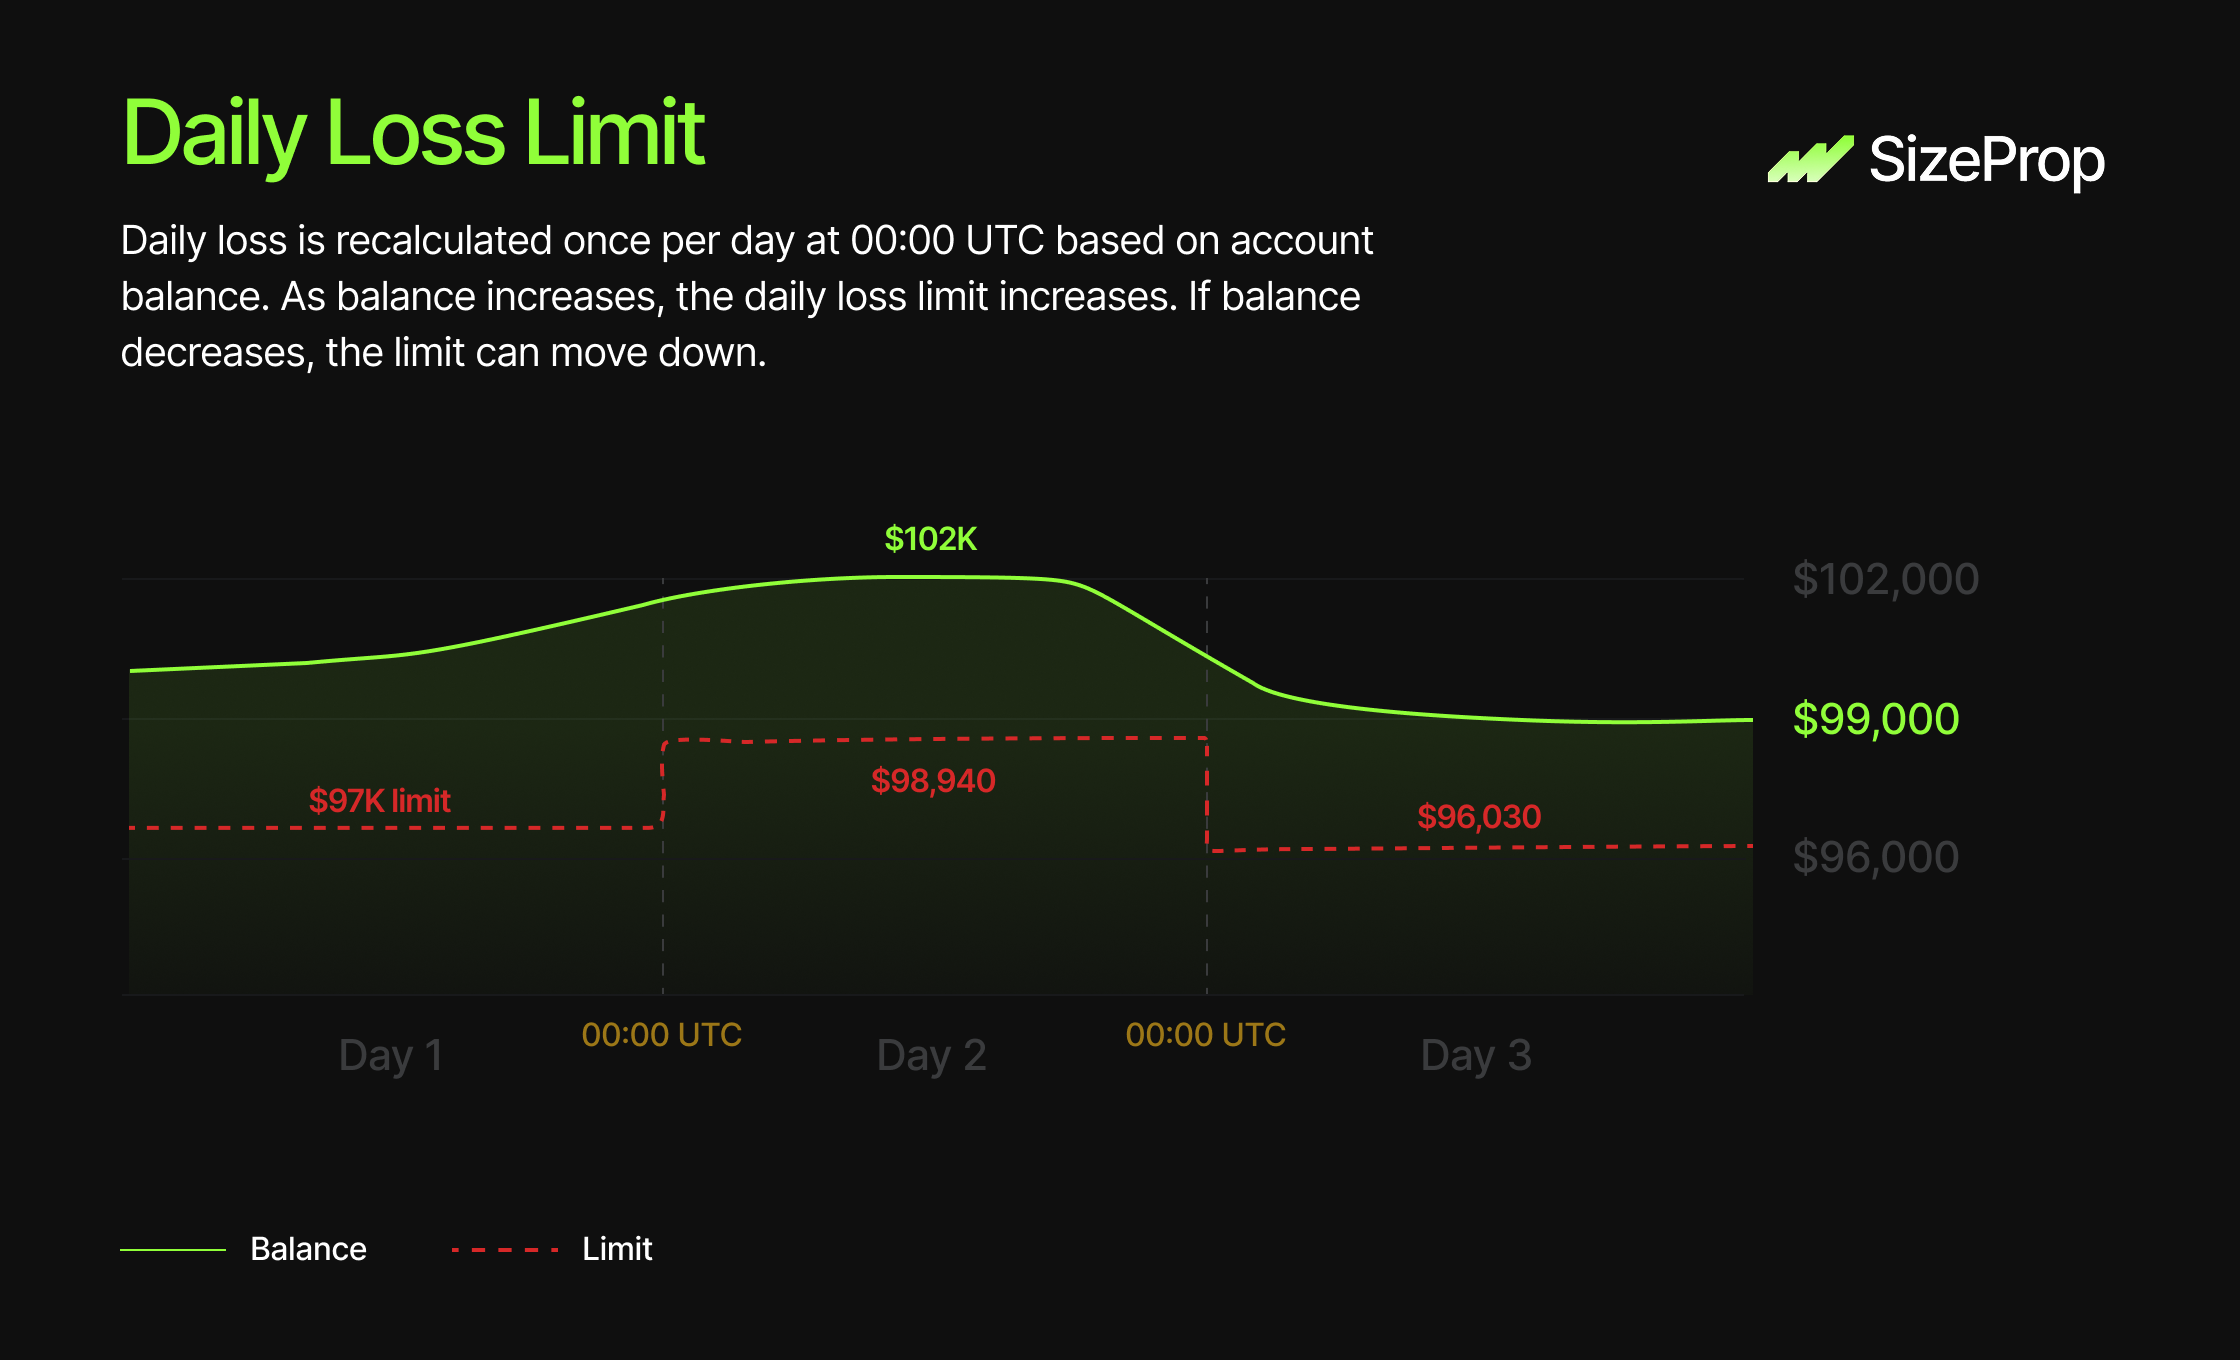Click the SizeProp brand name text

(1986, 160)
